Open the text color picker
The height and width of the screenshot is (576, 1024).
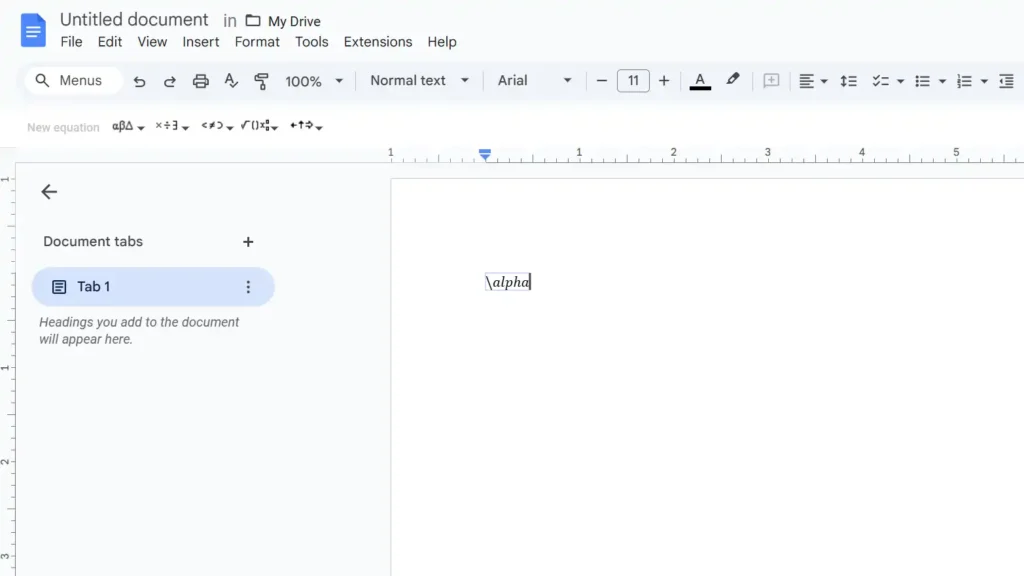[699, 81]
